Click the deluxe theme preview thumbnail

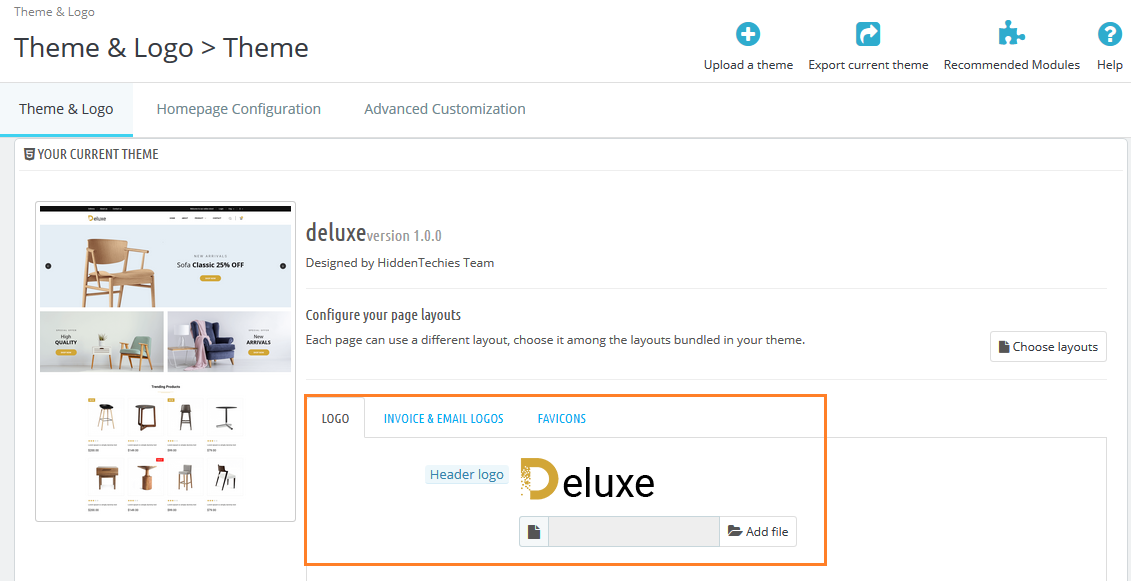point(166,361)
